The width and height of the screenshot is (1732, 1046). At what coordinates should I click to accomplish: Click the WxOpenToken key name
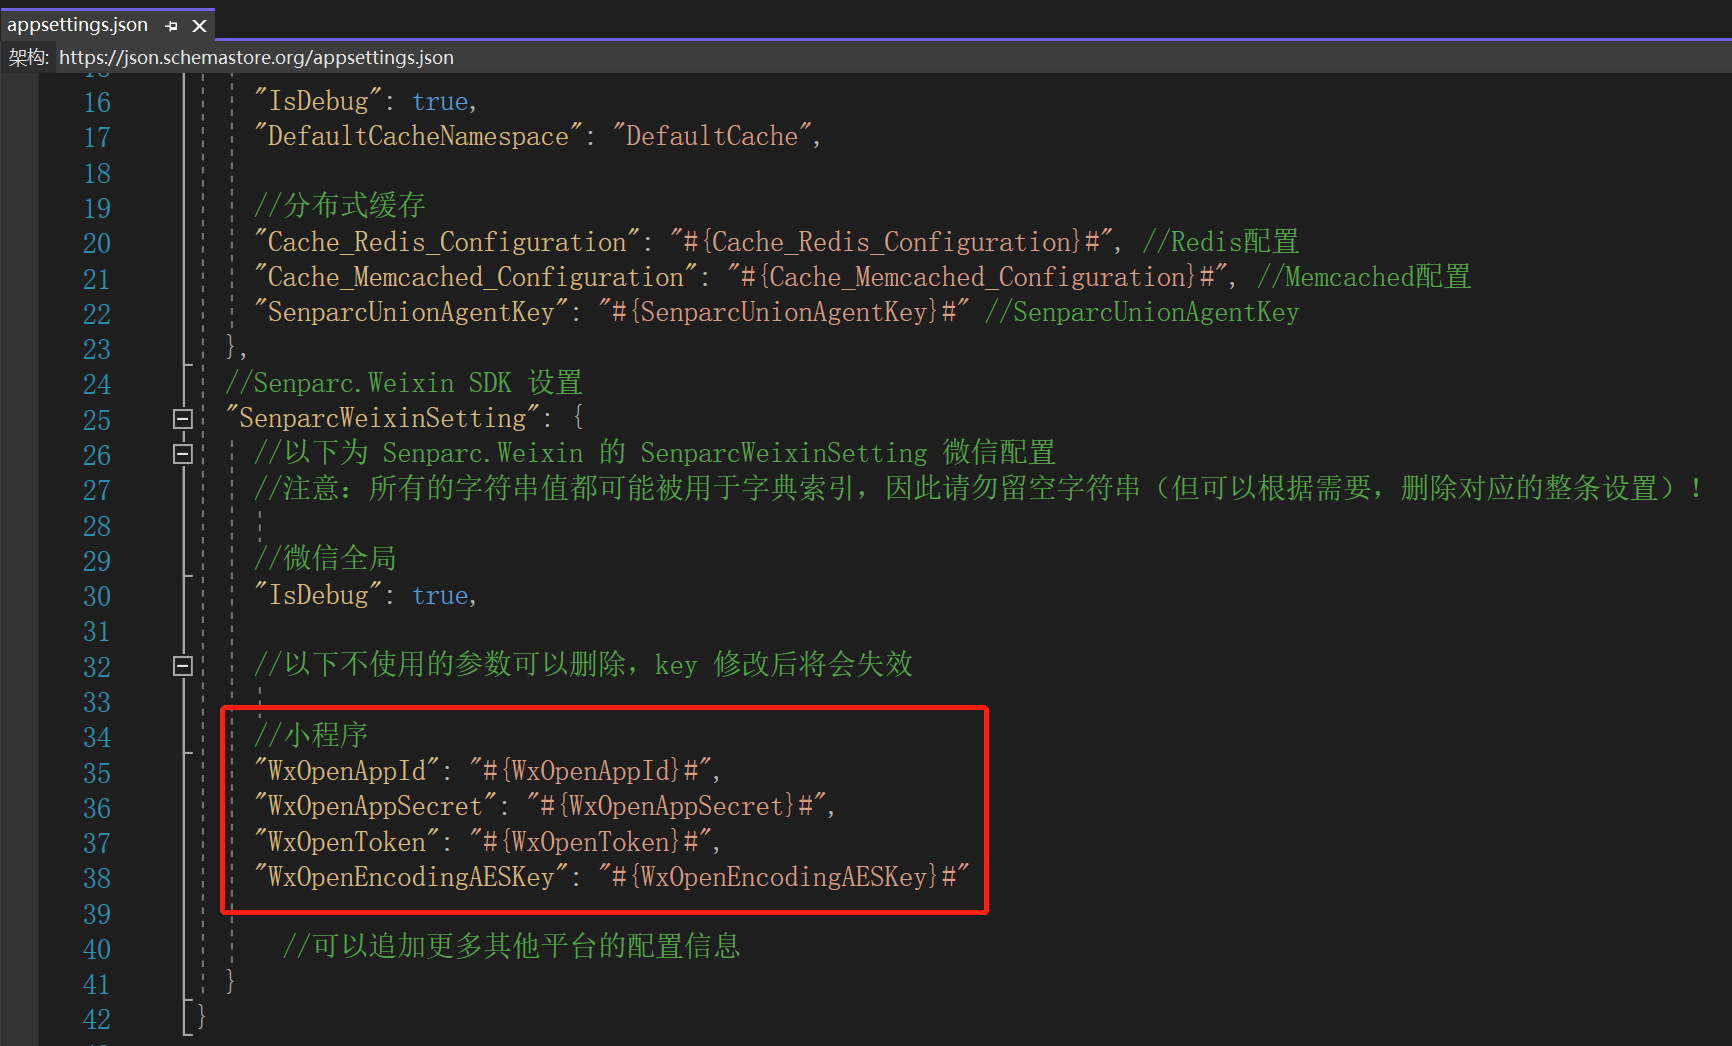347,842
